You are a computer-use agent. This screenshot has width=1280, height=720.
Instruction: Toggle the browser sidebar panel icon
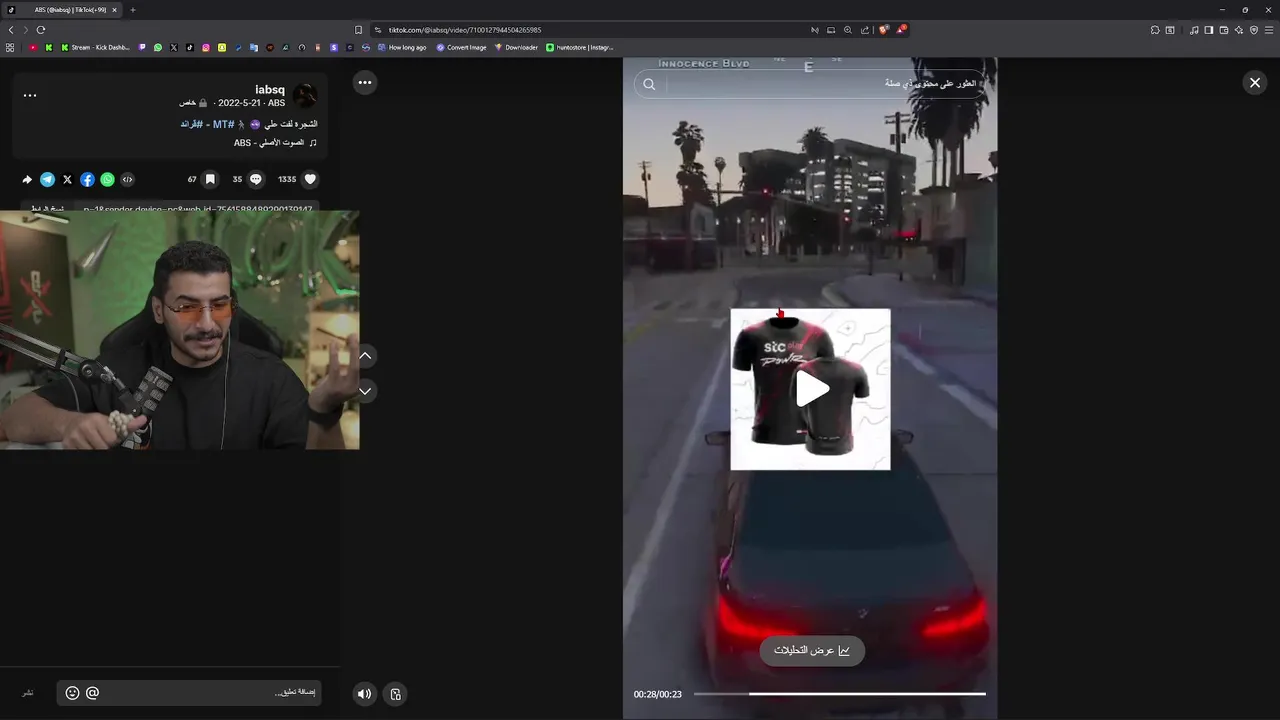click(x=1209, y=30)
